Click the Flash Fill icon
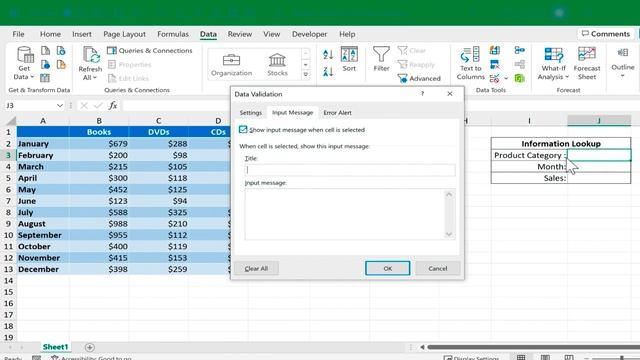The height and width of the screenshot is (360, 640). (495, 51)
